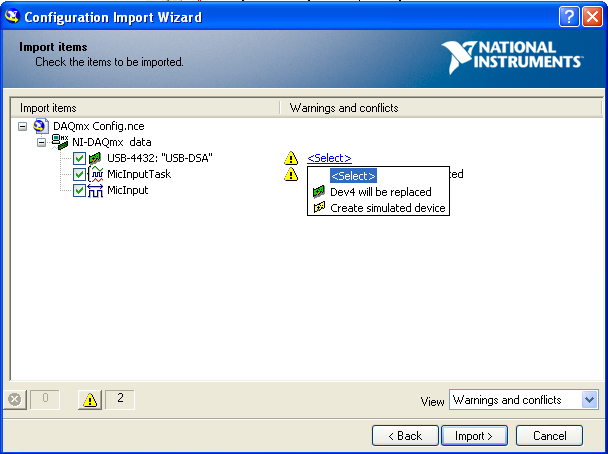Select the 'DAQmx Config.nce' tree label

coord(98,126)
